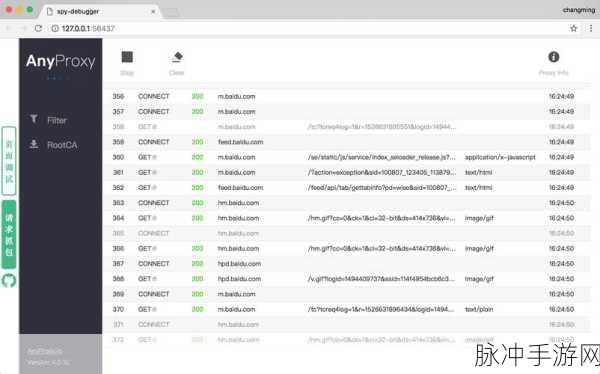Click the path /se/static/js/service/index_seloader
The image size is (600, 374).
(x=382, y=157)
